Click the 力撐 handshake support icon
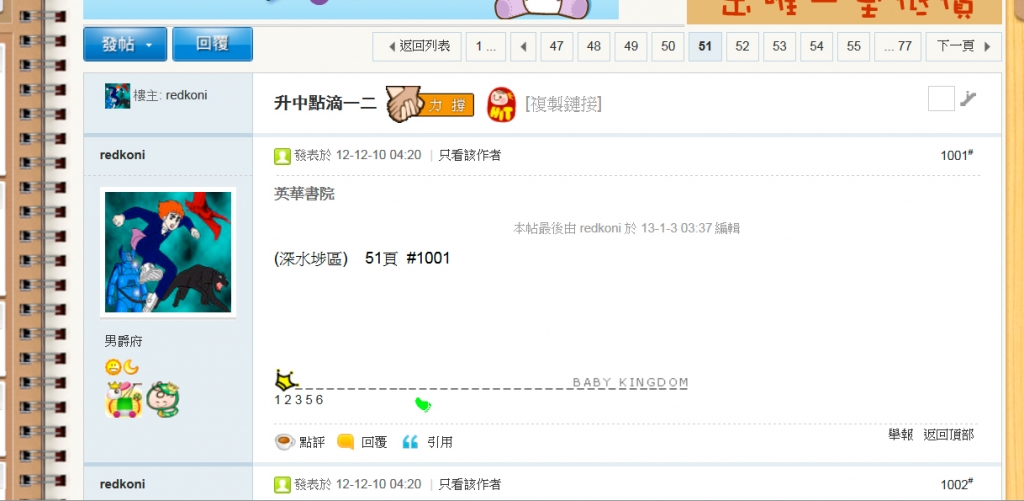This screenshot has height=501, width=1024. click(430, 104)
